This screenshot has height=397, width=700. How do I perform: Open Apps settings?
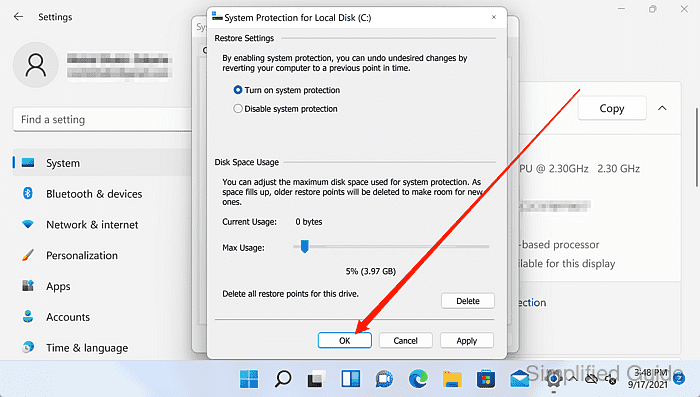pyautogui.click(x=103, y=286)
